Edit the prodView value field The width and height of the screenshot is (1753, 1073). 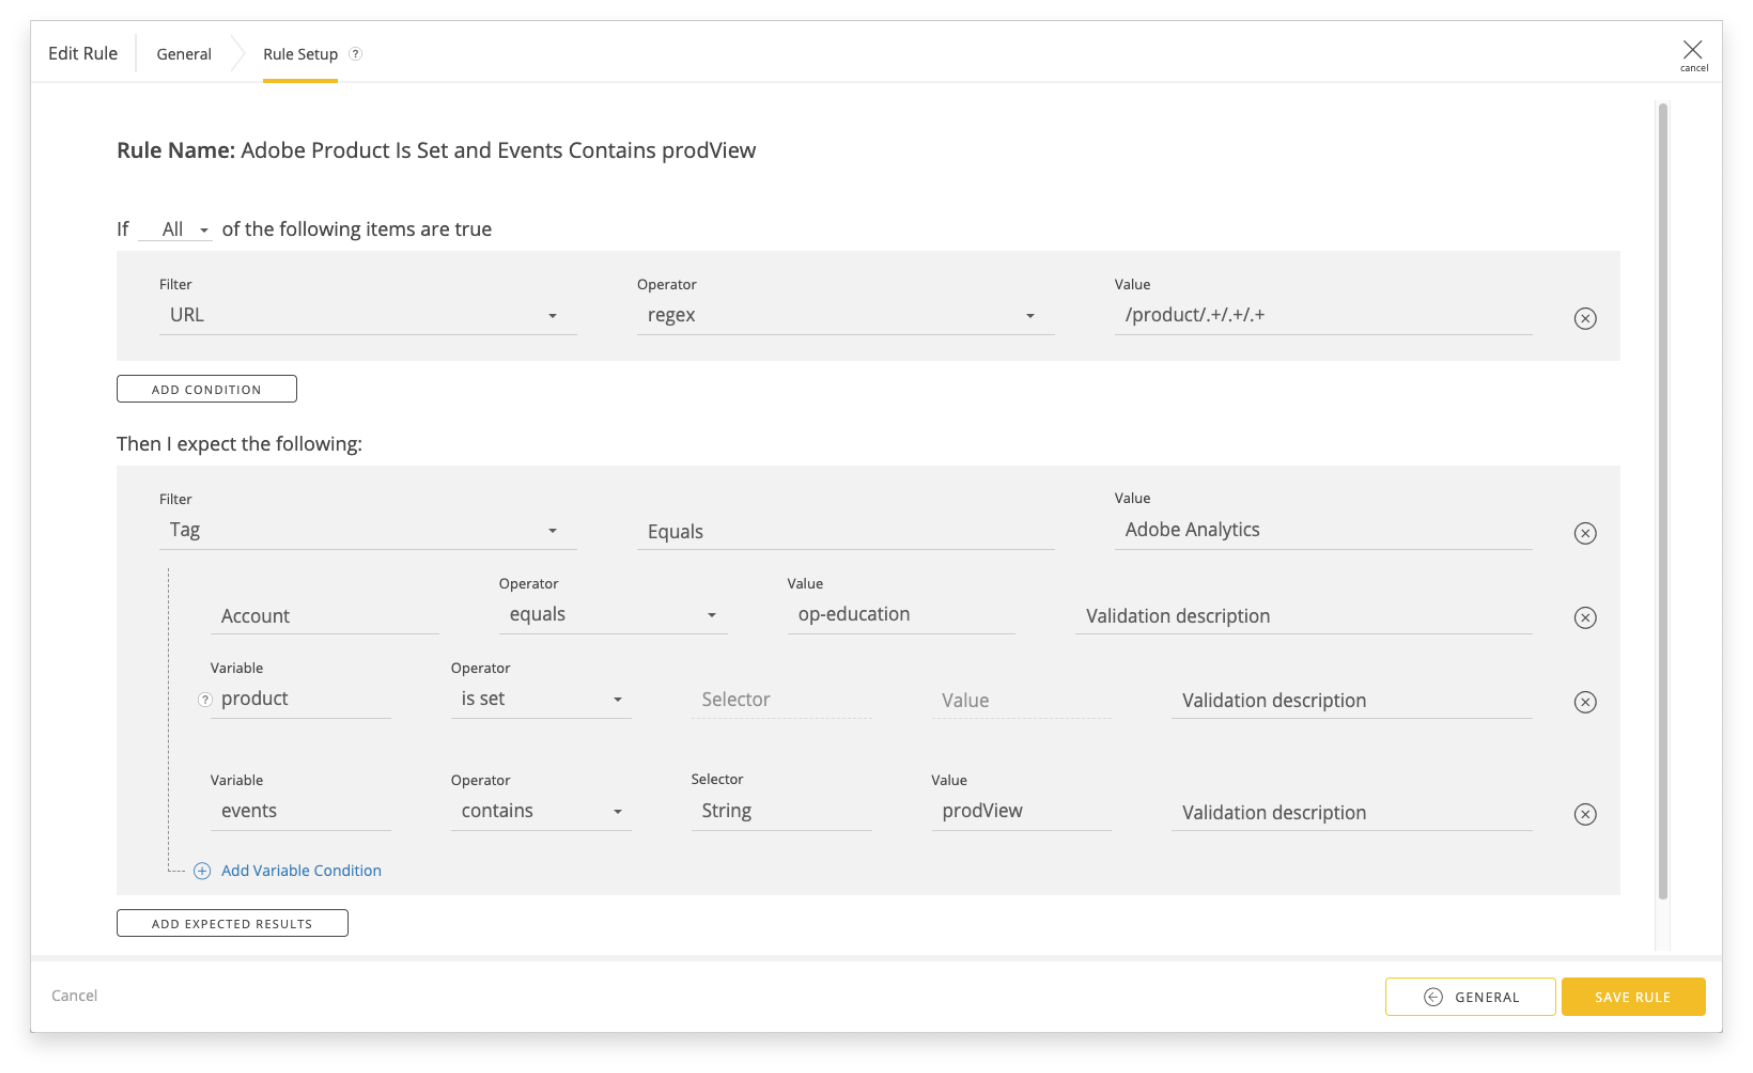[1021, 811]
